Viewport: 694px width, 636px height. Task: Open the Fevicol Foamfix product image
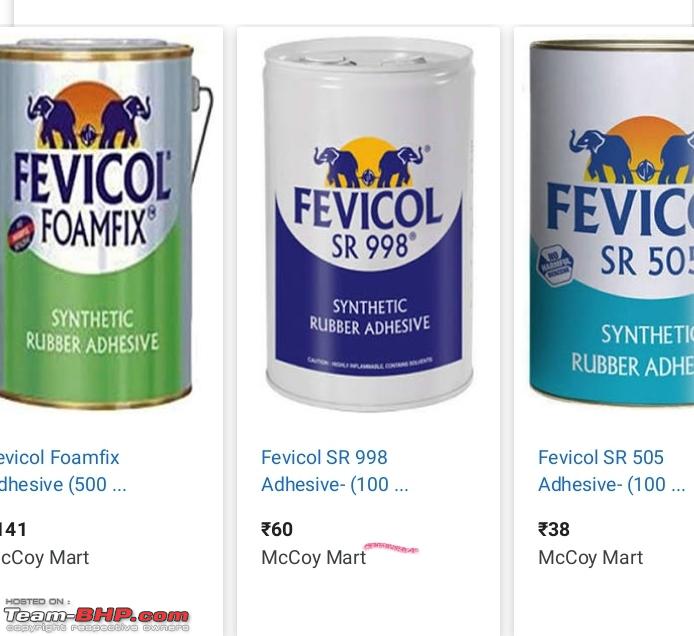105,224
